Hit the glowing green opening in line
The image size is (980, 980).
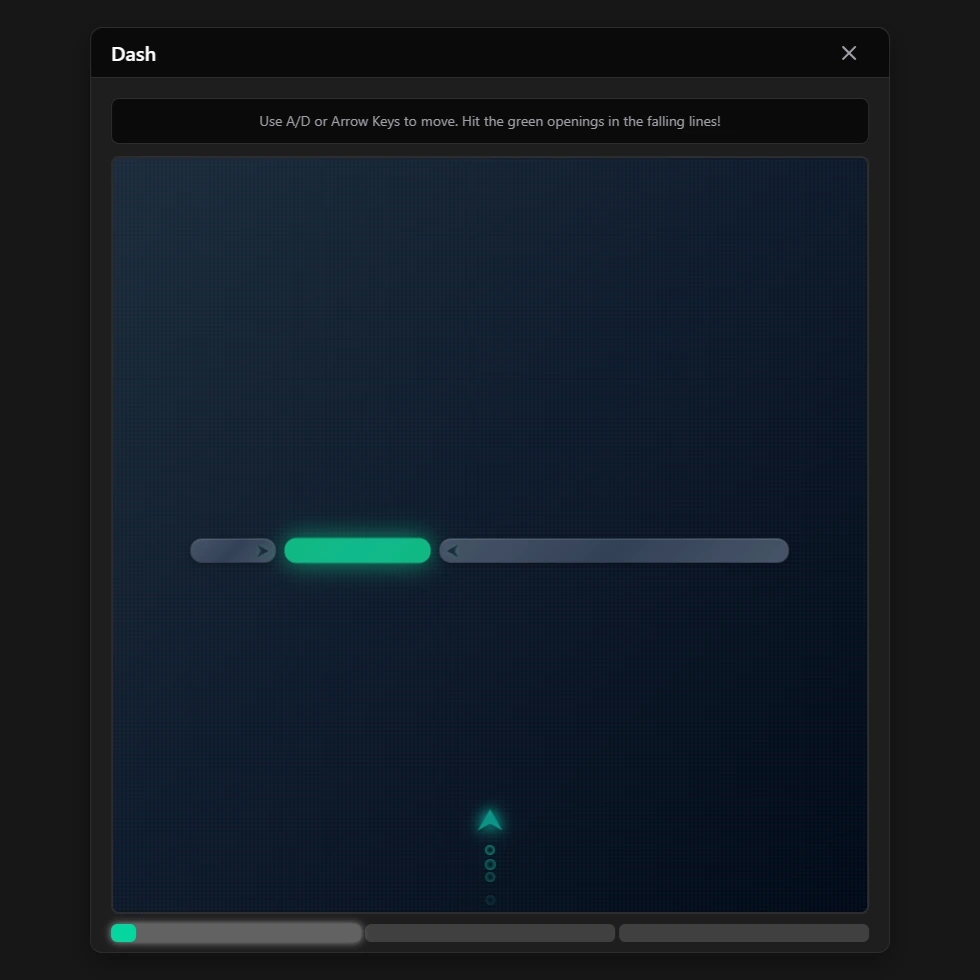point(357,551)
